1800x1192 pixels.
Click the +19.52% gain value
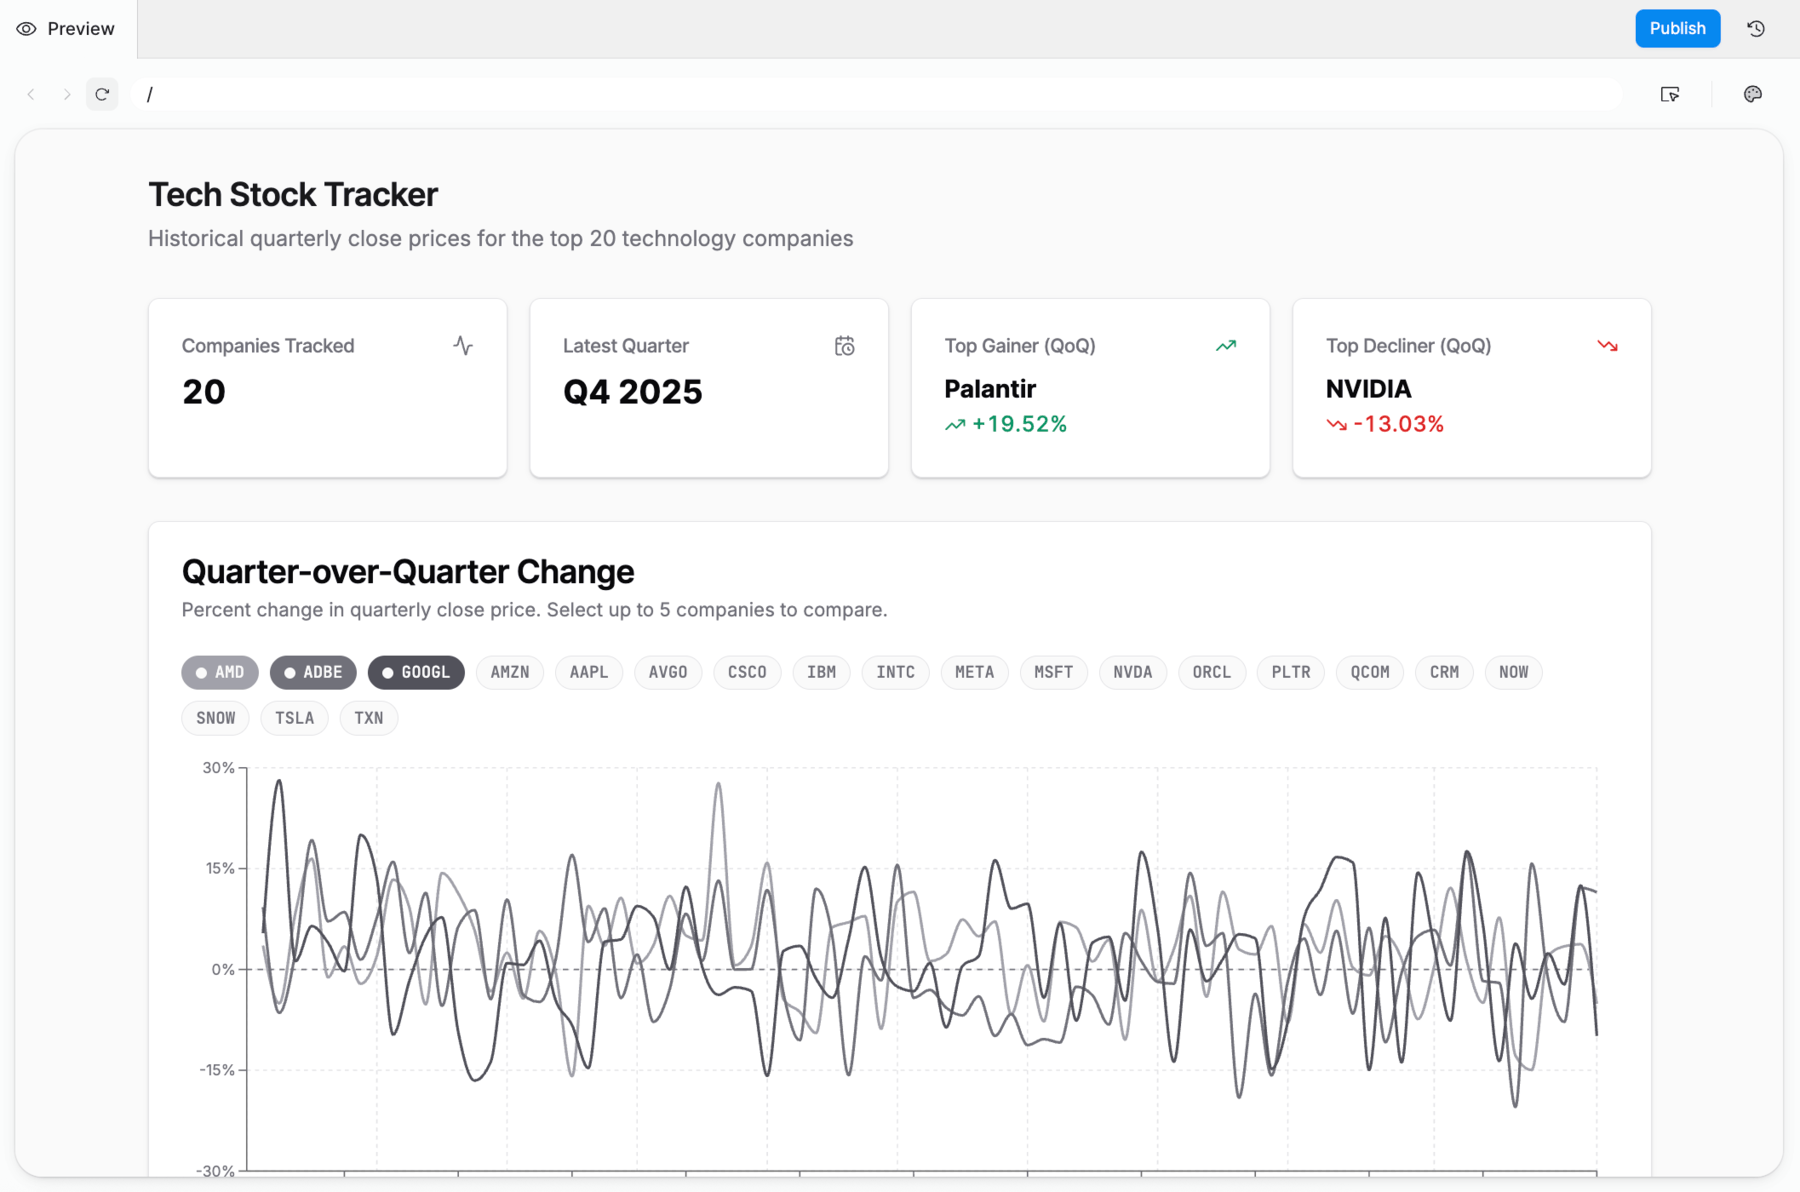(x=1020, y=425)
